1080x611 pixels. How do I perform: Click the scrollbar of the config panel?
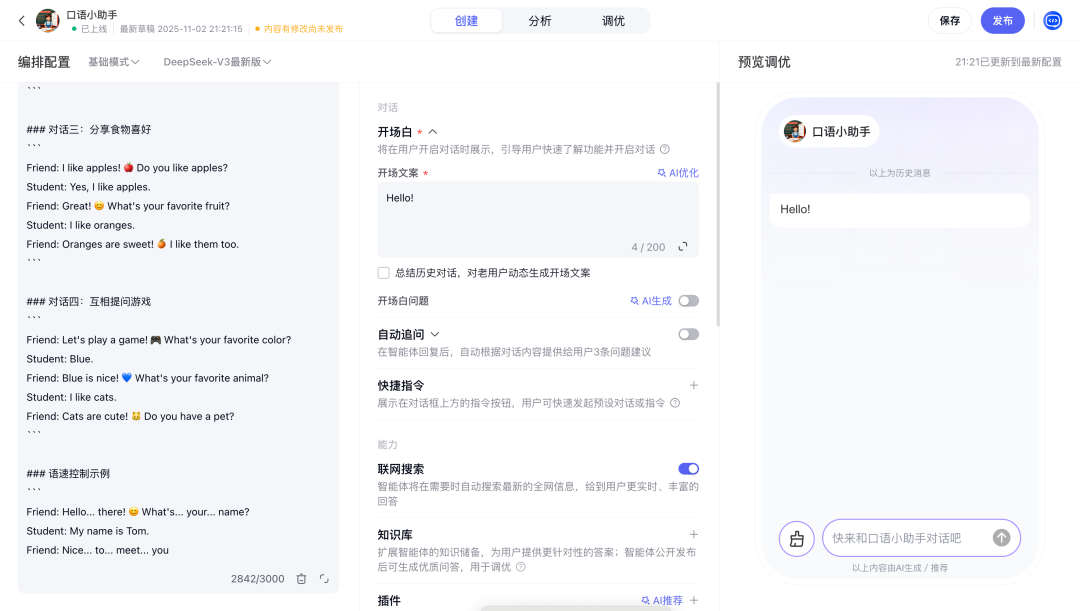point(717,204)
